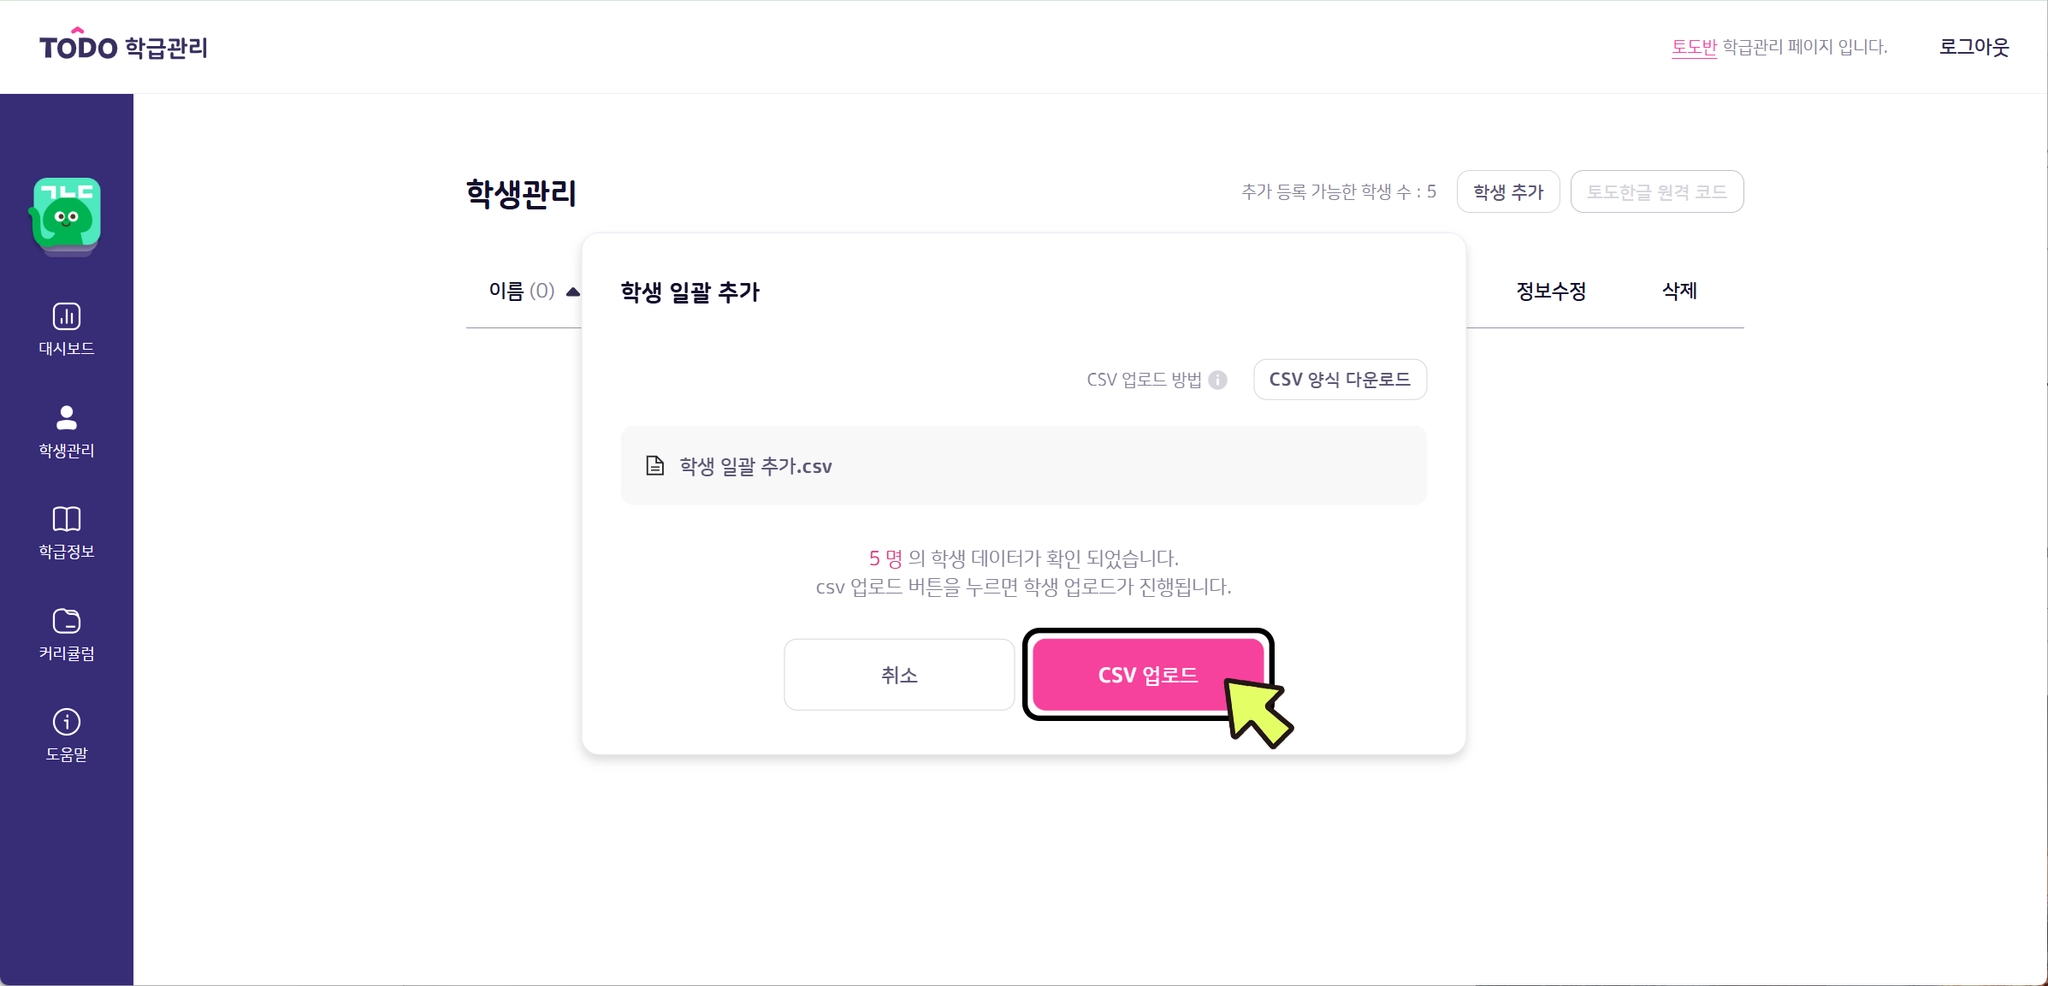Download the CSV template via CSV 양식 다운로드
This screenshot has width=2048, height=986.
[1339, 380]
